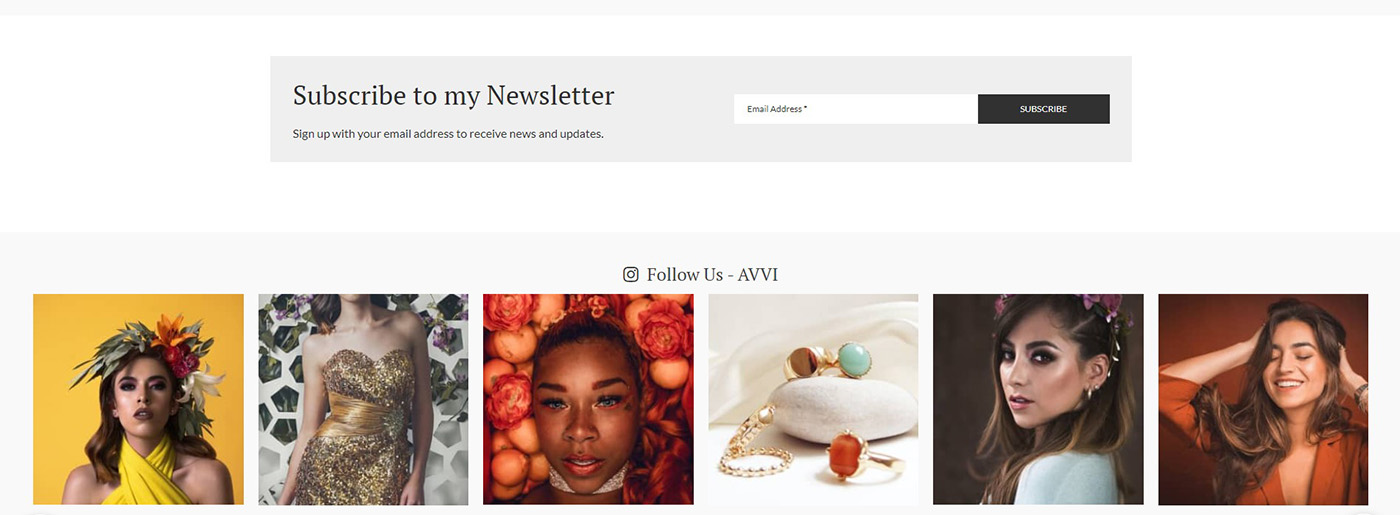
Task: Open the yellow-background flower crown photo
Action: (x=138, y=399)
